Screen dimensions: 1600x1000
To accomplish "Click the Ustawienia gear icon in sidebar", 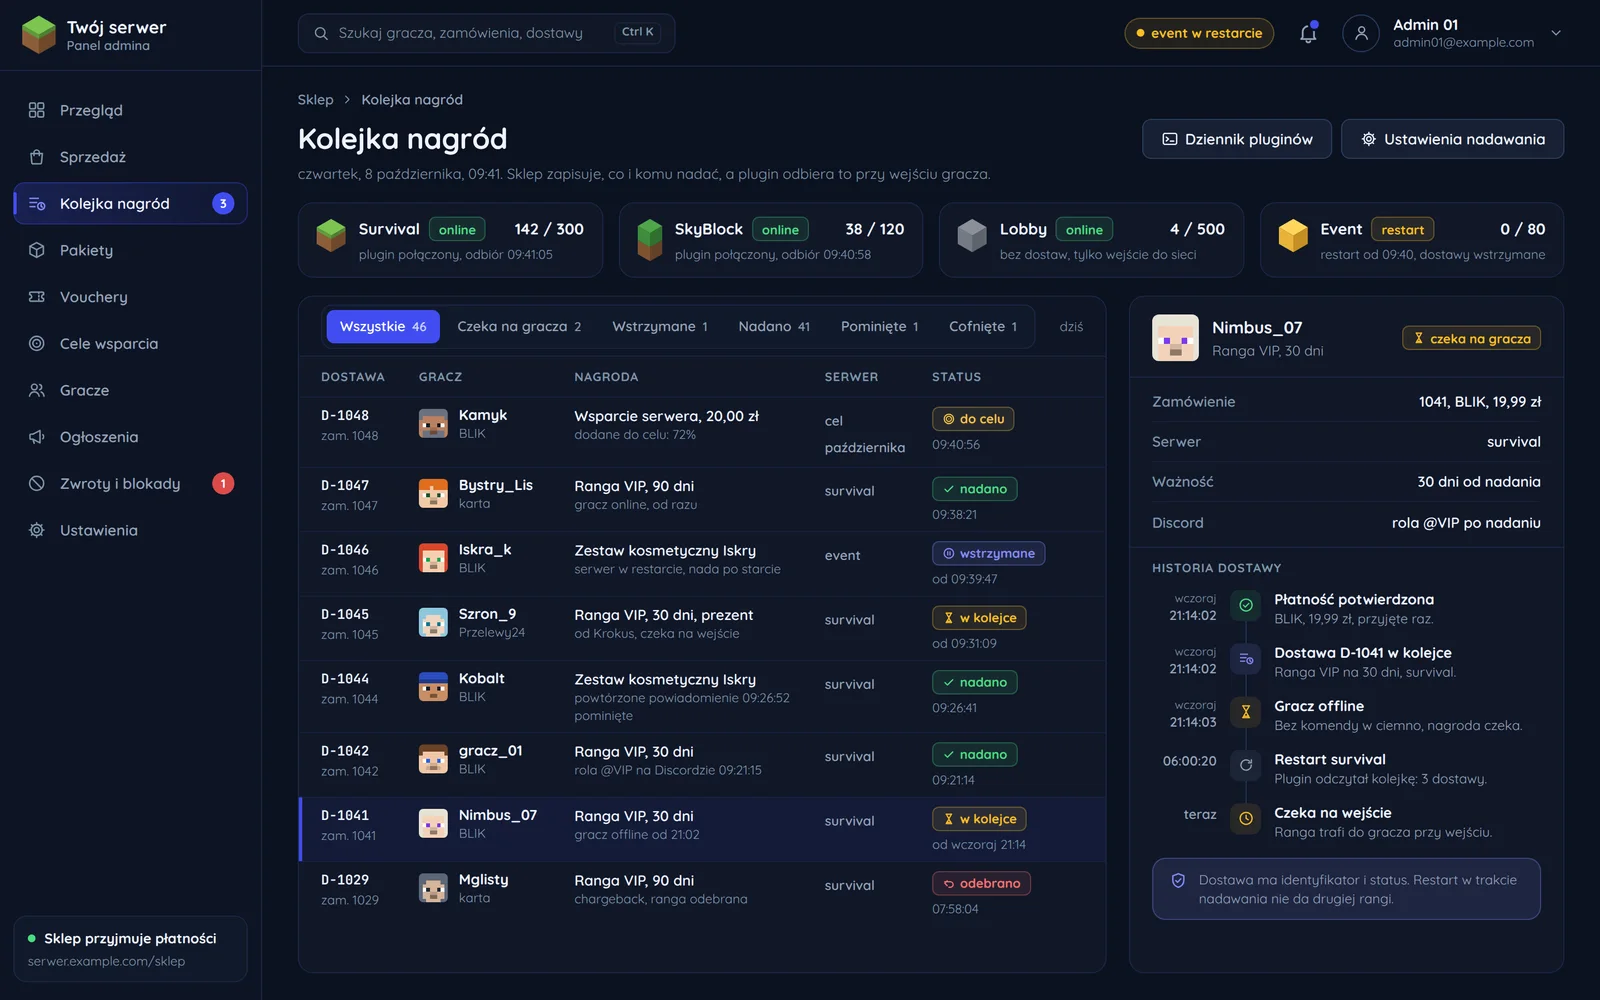I will pos(37,530).
